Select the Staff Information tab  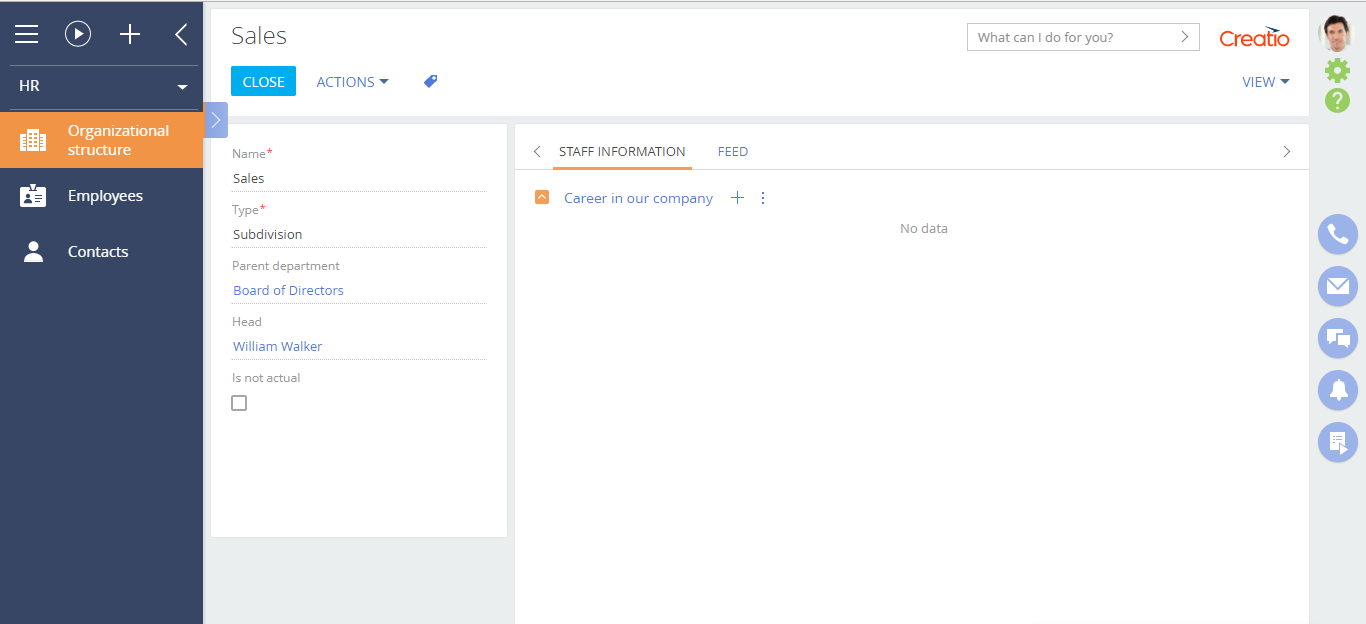(x=622, y=152)
